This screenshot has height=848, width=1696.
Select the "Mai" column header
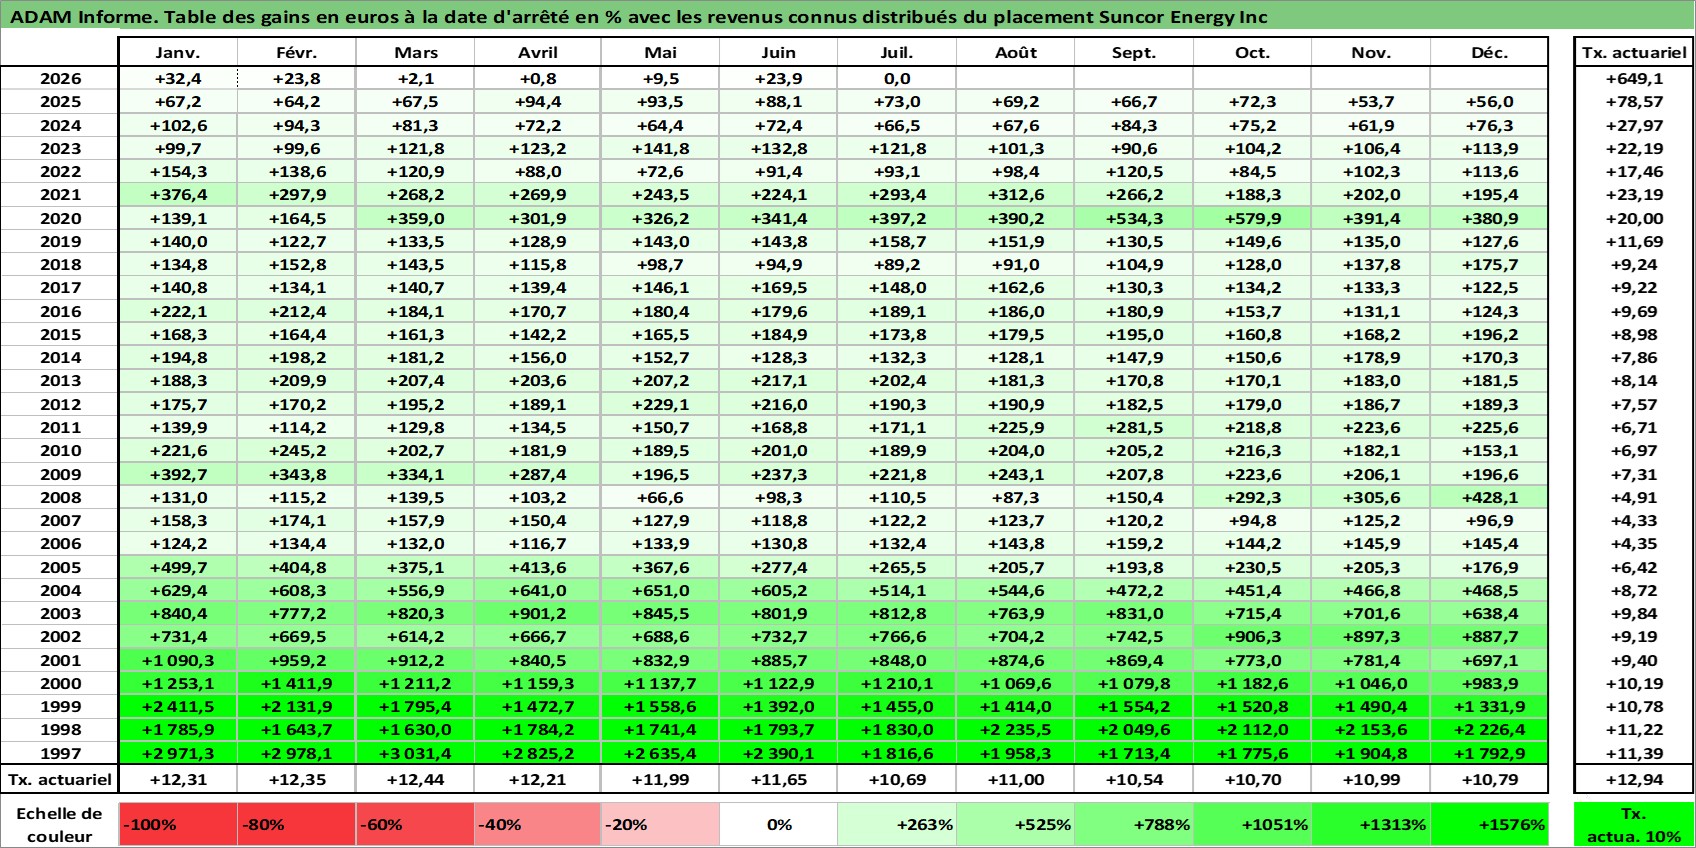pyautogui.click(x=660, y=53)
